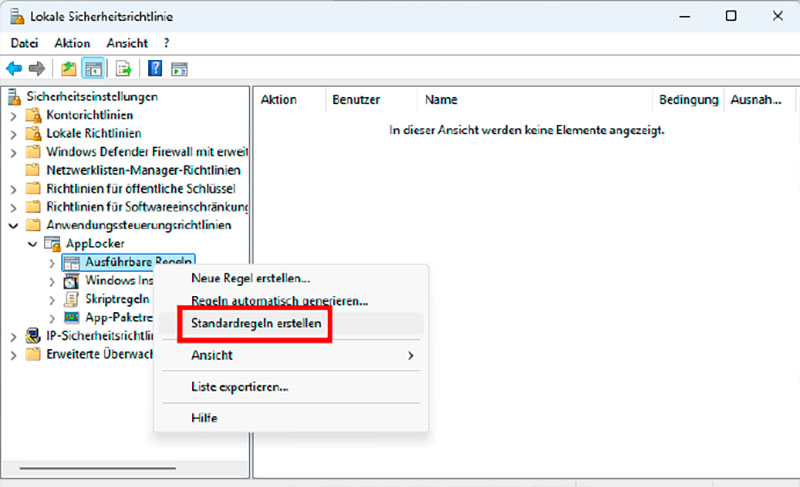Click the Up one level folder icon

pyautogui.click(x=68, y=69)
